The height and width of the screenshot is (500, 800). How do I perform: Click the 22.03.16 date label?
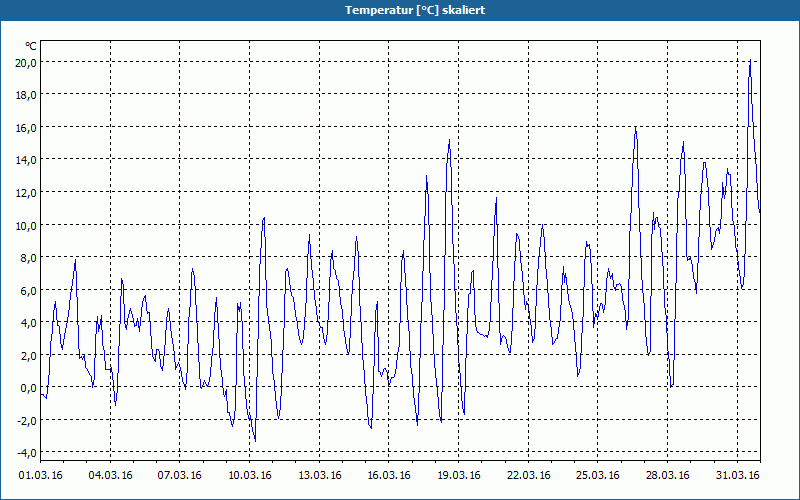coord(528,476)
